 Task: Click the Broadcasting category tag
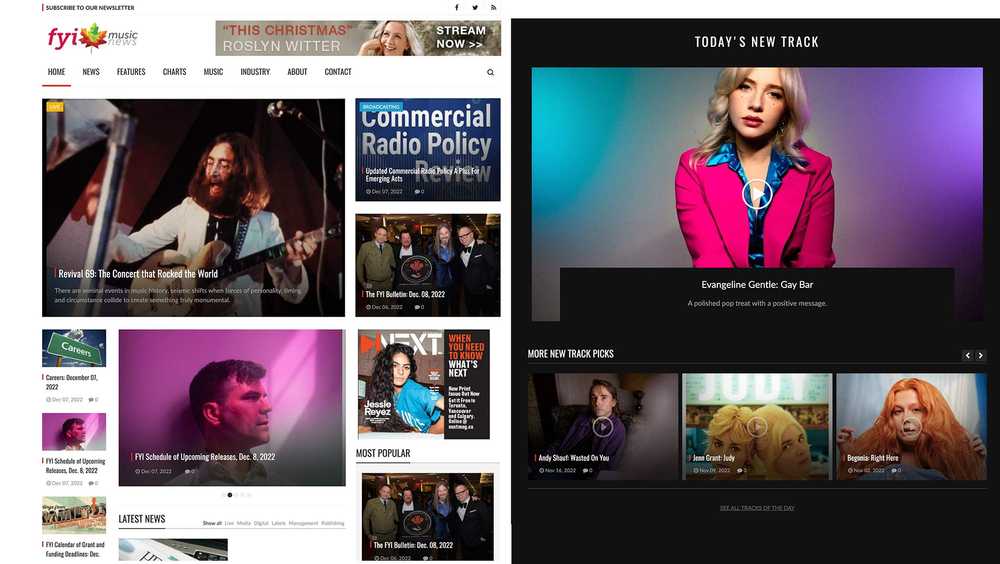click(x=381, y=107)
